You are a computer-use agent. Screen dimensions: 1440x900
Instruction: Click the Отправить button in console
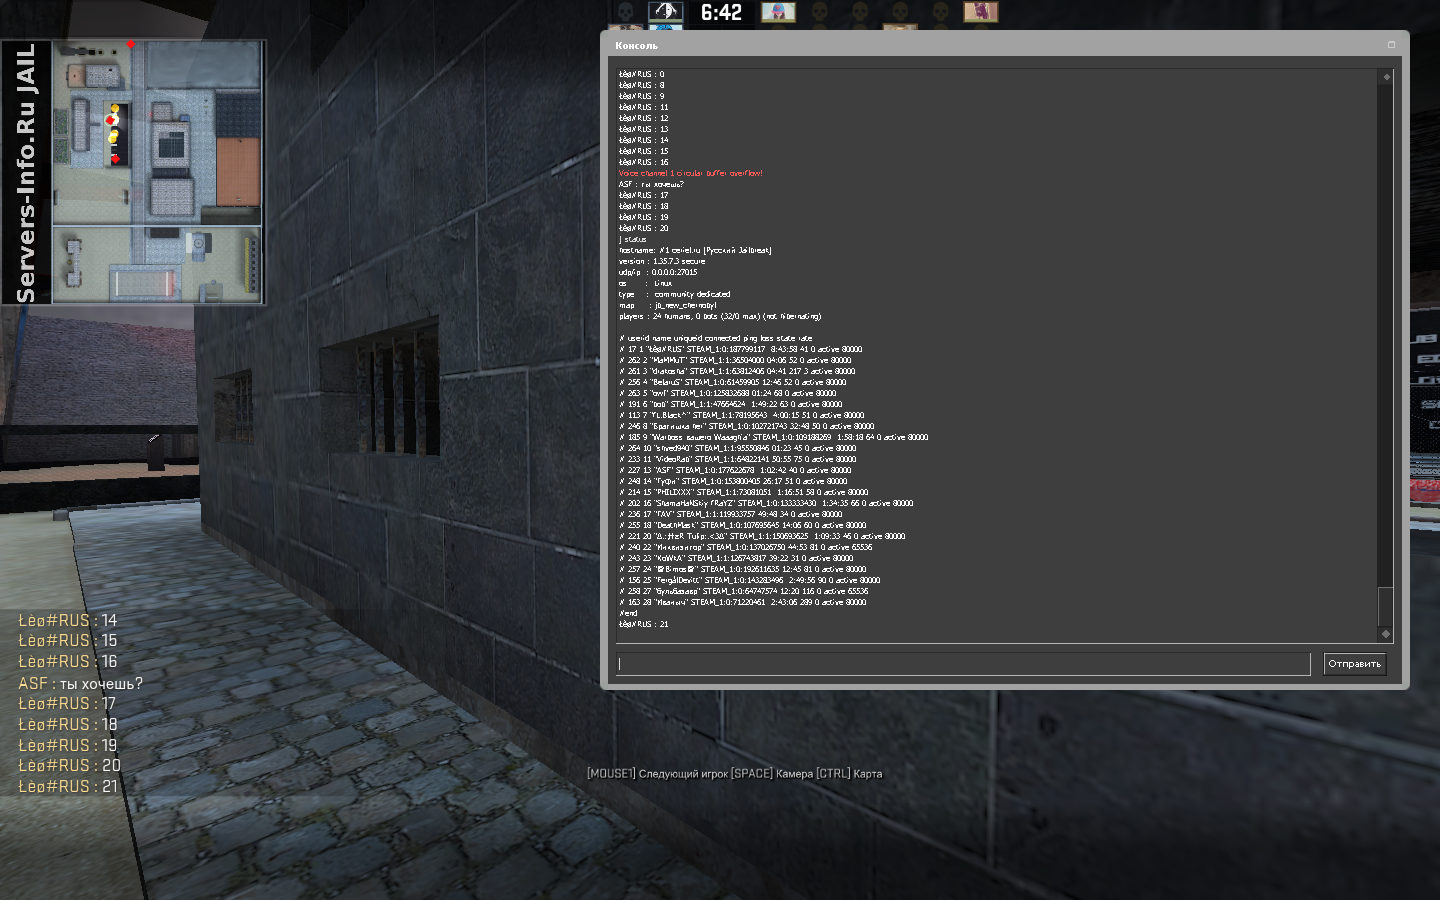point(1354,664)
